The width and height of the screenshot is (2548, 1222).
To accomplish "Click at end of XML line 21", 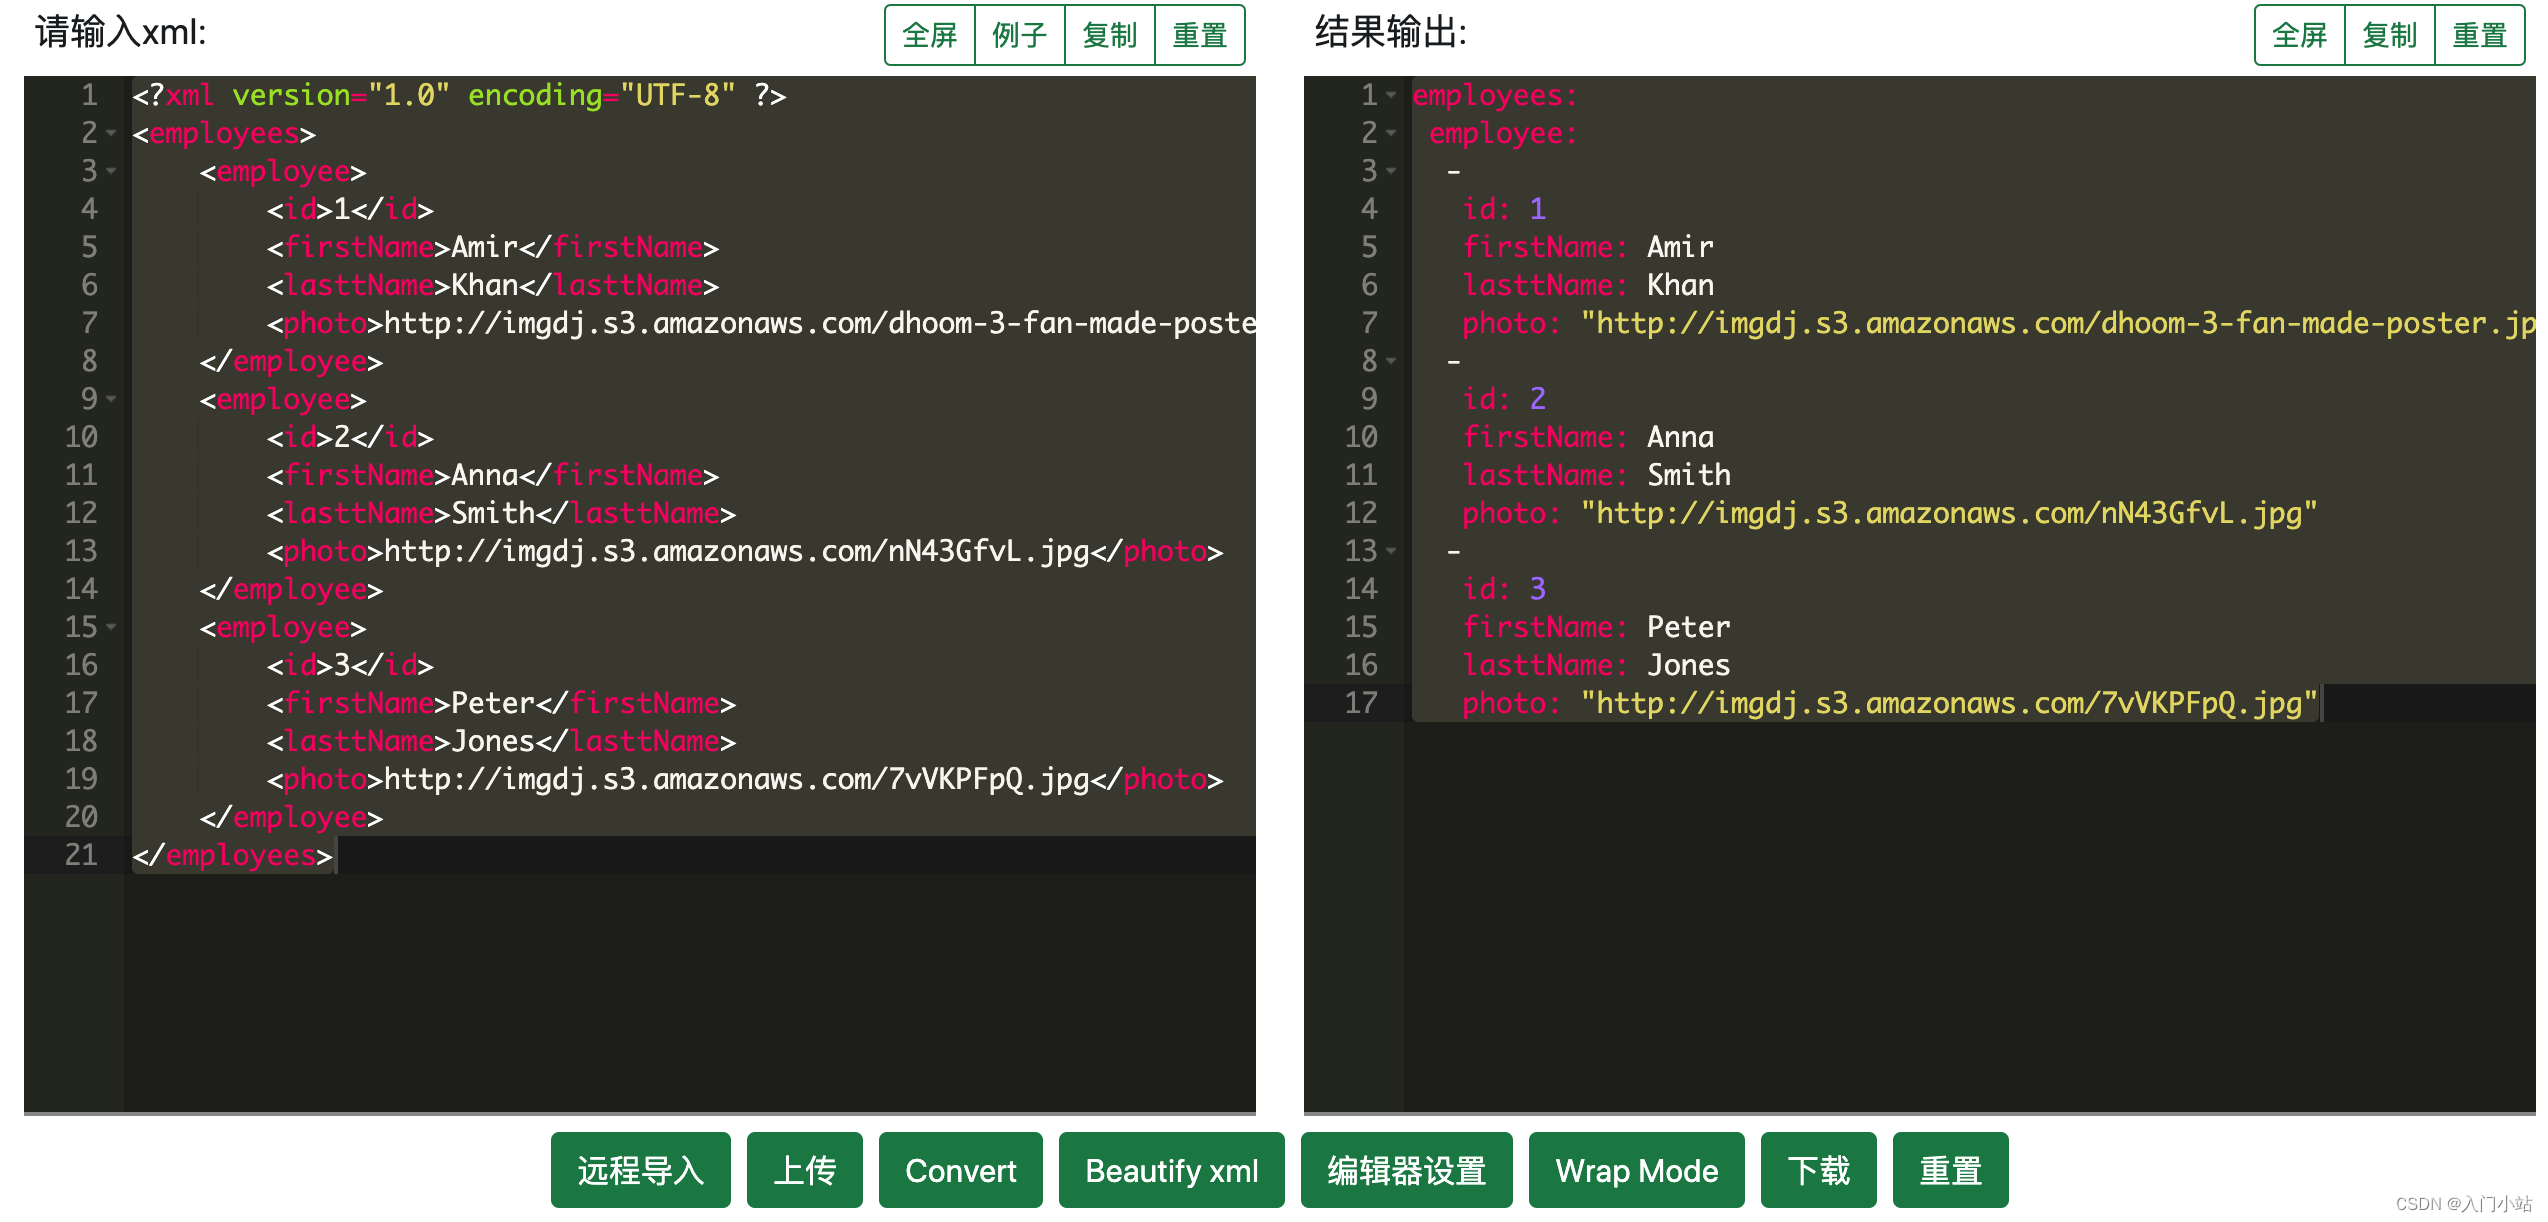I will [x=336, y=855].
